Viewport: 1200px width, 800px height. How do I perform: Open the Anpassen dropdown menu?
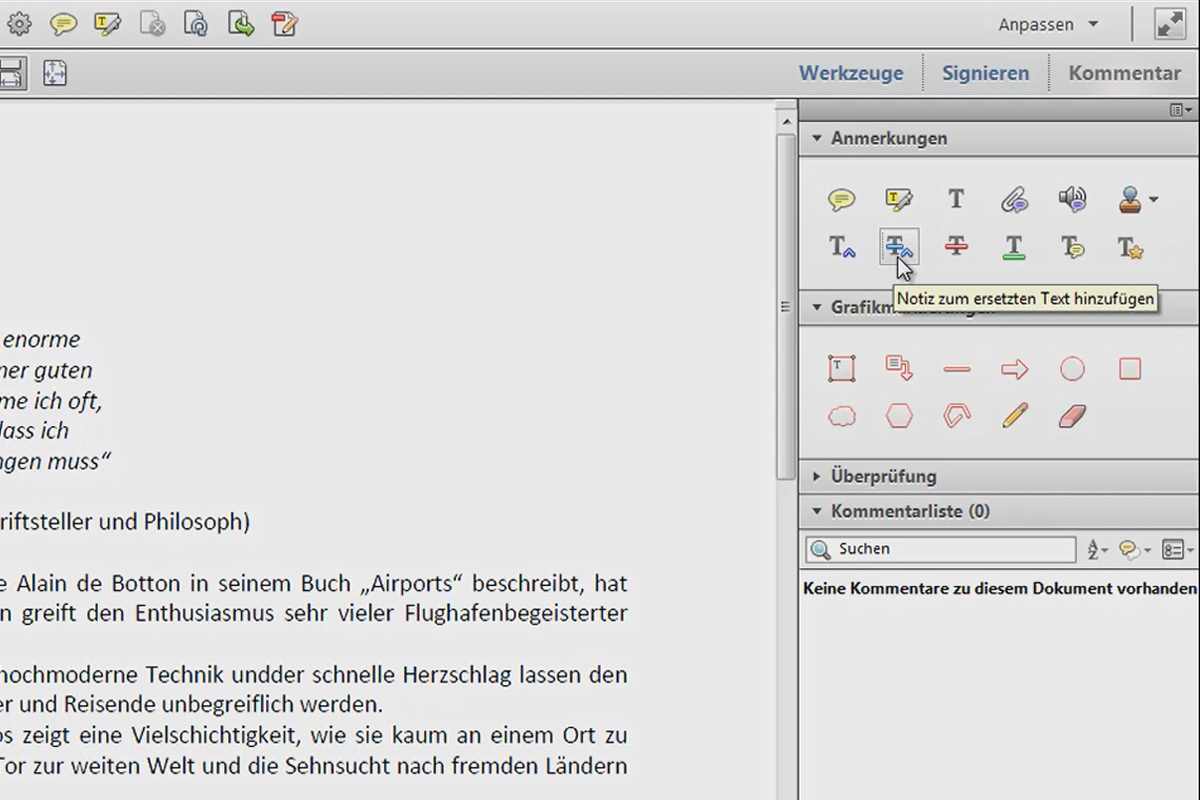coord(1048,24)
